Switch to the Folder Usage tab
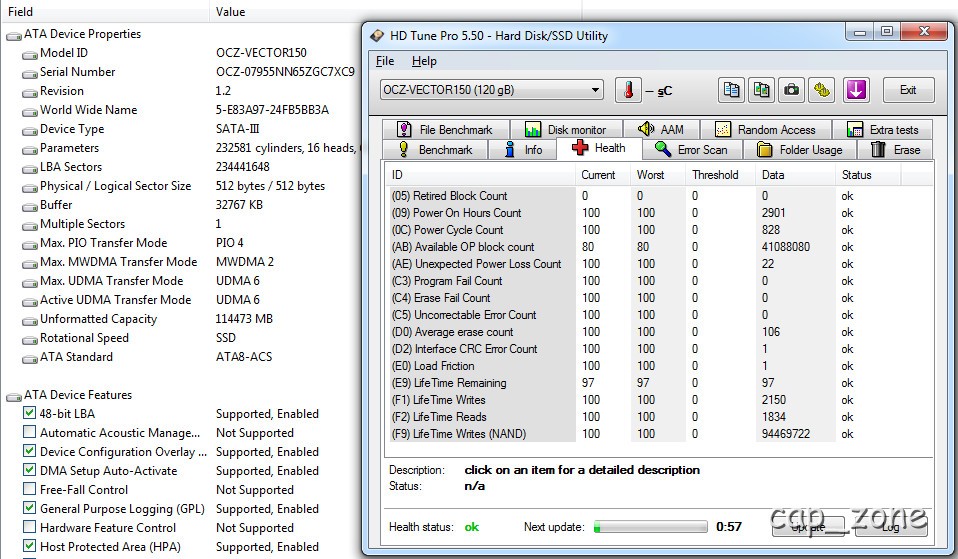Viewport: 958px width, 559px height. click(x=800, y=150)
